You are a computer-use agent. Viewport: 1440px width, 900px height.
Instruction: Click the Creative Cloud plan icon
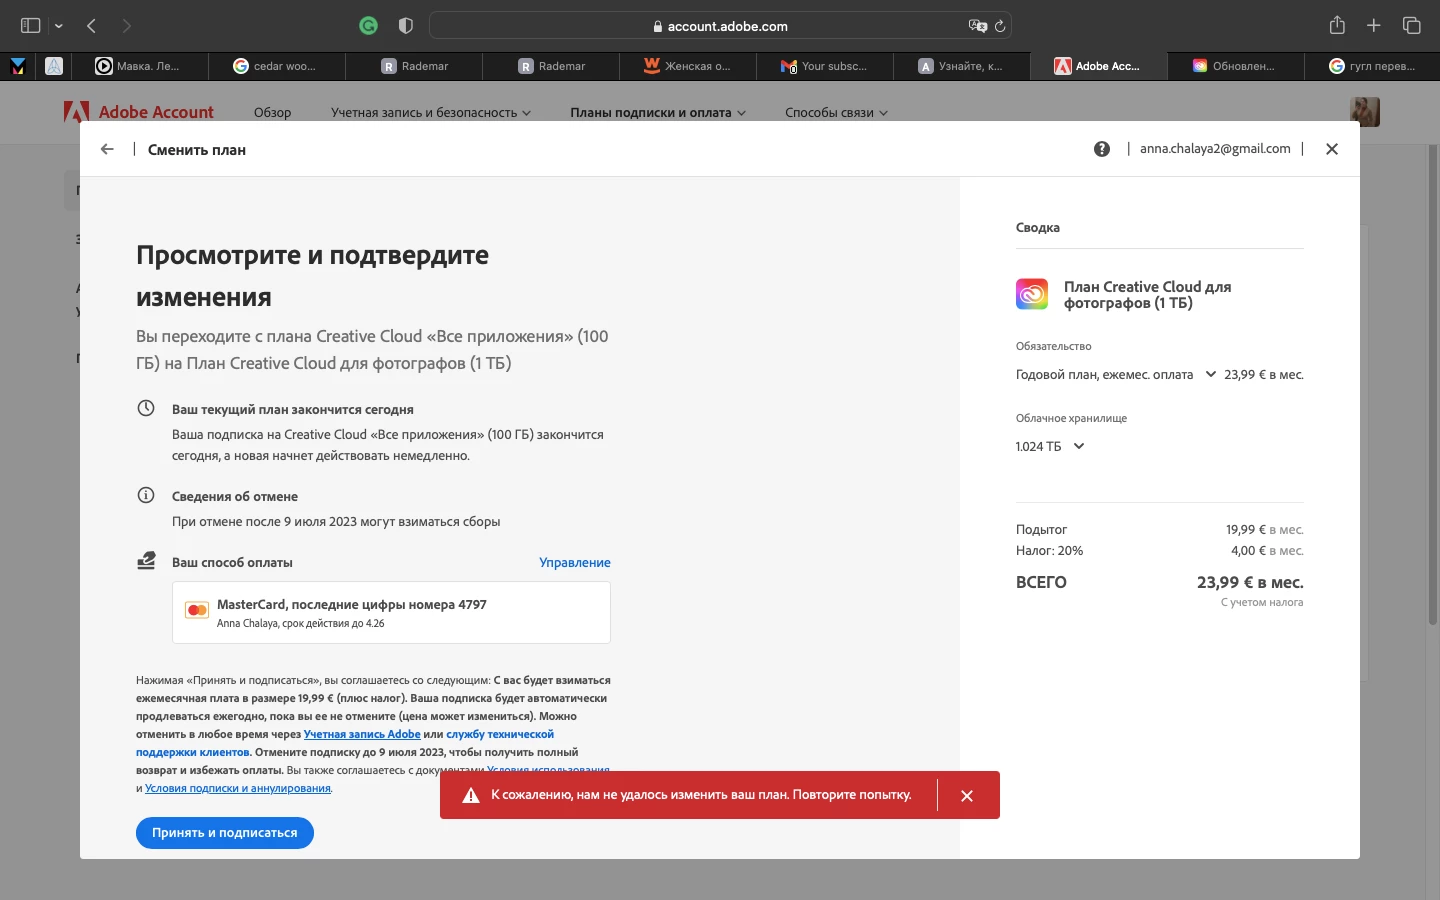pos(1032,294)
